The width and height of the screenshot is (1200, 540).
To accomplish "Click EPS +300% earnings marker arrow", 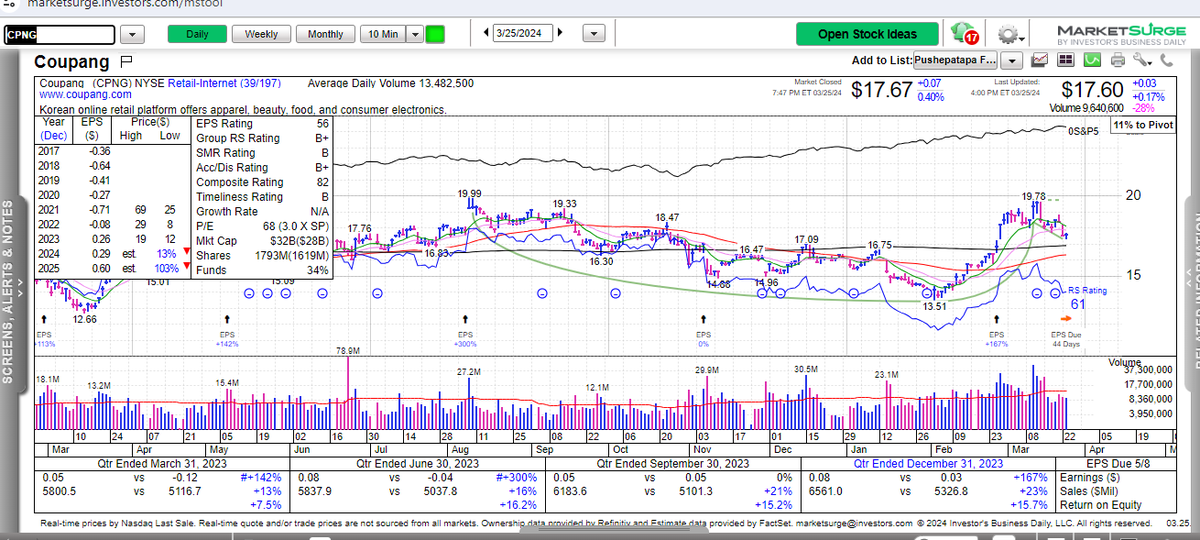I will (x=465, y=318).
